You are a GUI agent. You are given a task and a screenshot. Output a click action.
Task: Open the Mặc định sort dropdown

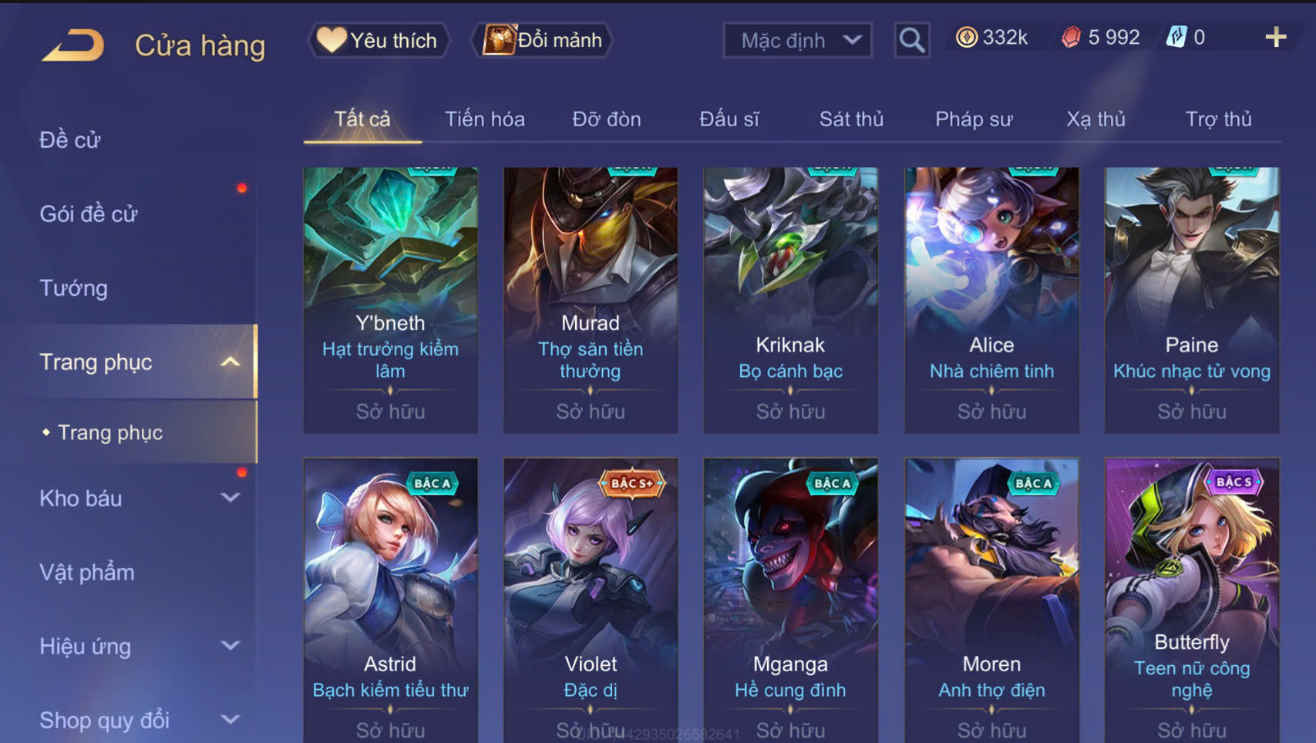(x=797, y=40)
